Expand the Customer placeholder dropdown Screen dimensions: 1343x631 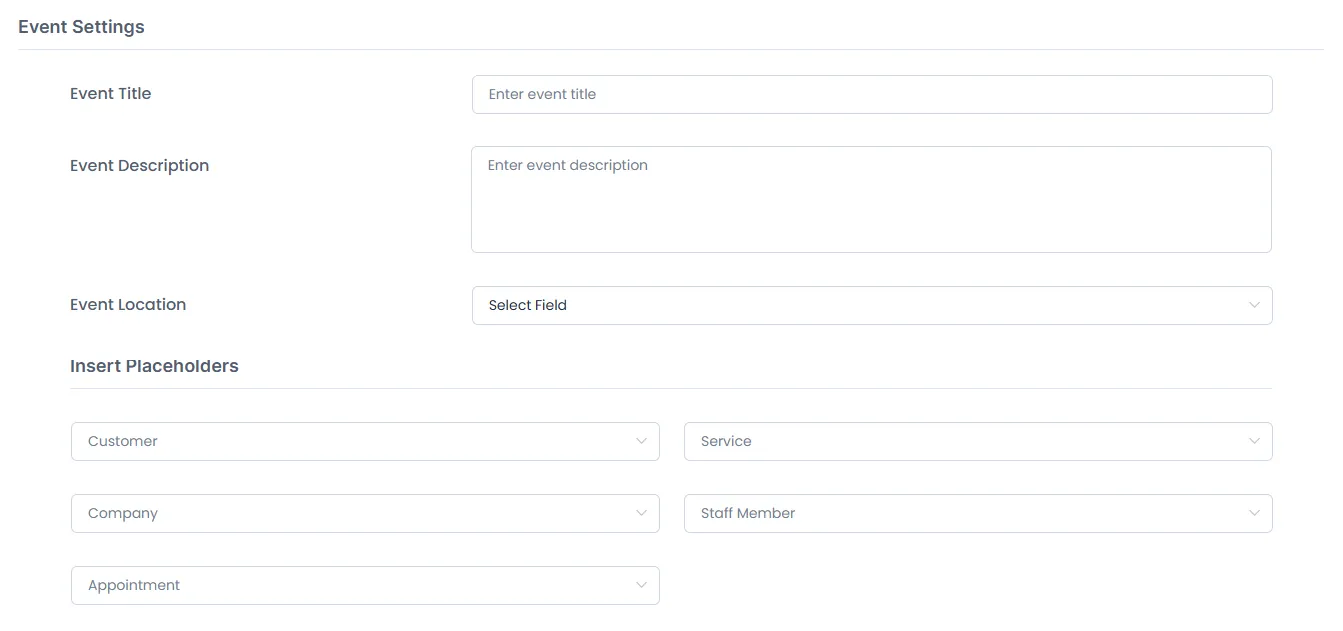click(365, 441)
